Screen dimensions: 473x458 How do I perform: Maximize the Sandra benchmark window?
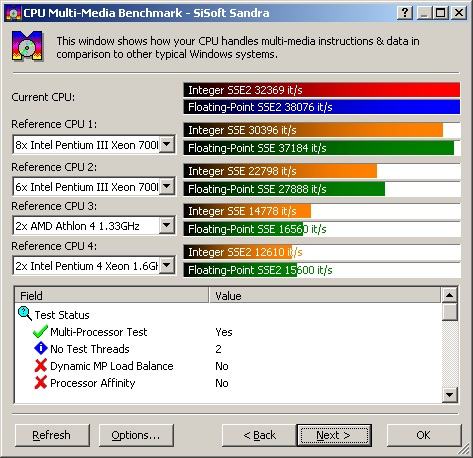point(440,13)
